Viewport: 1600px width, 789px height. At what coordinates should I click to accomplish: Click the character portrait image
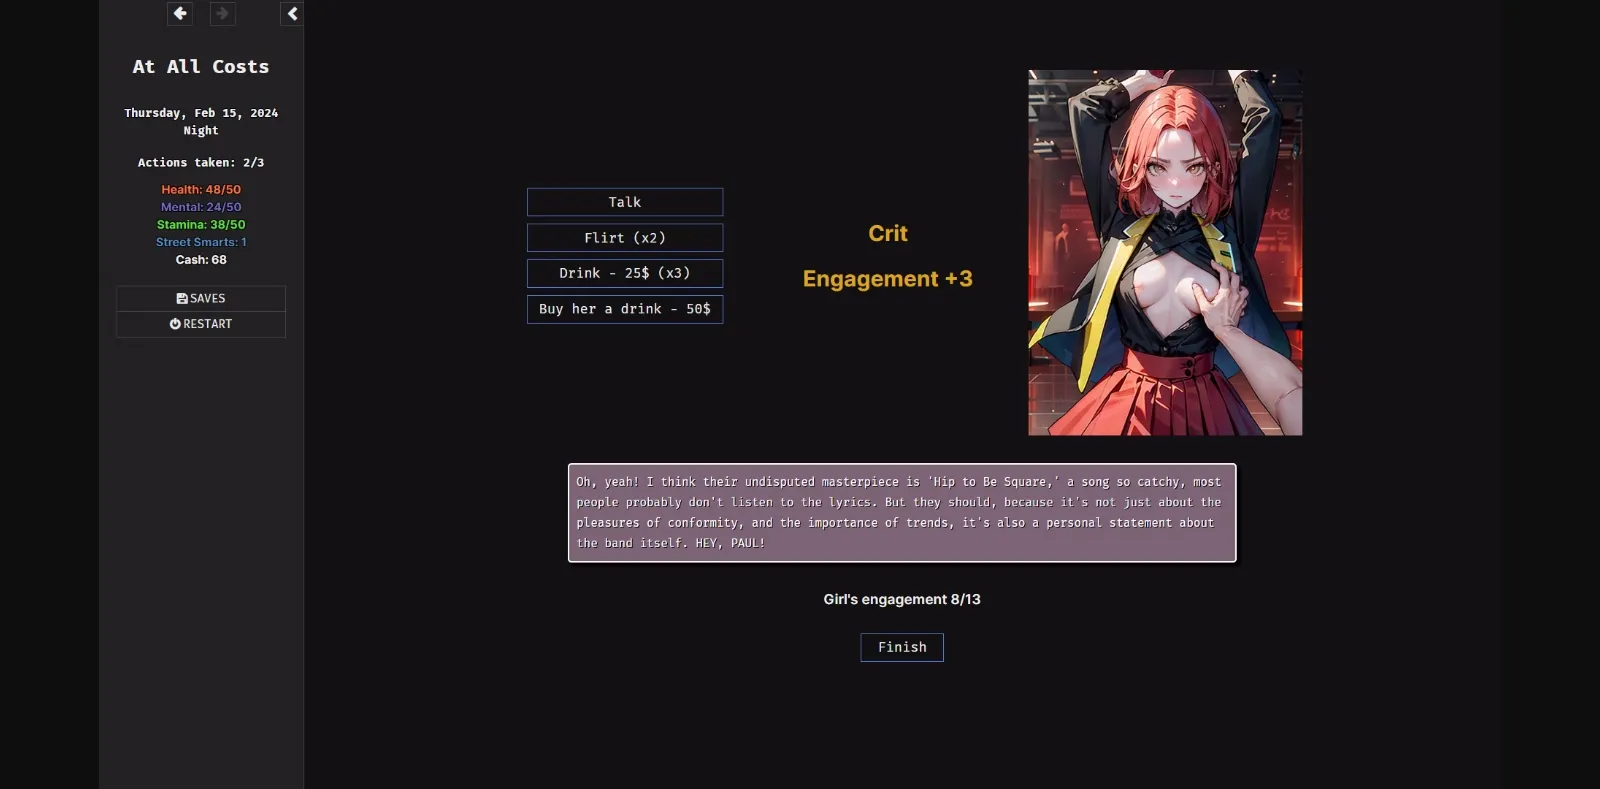pyautogui.click(x=1165, y=252)
